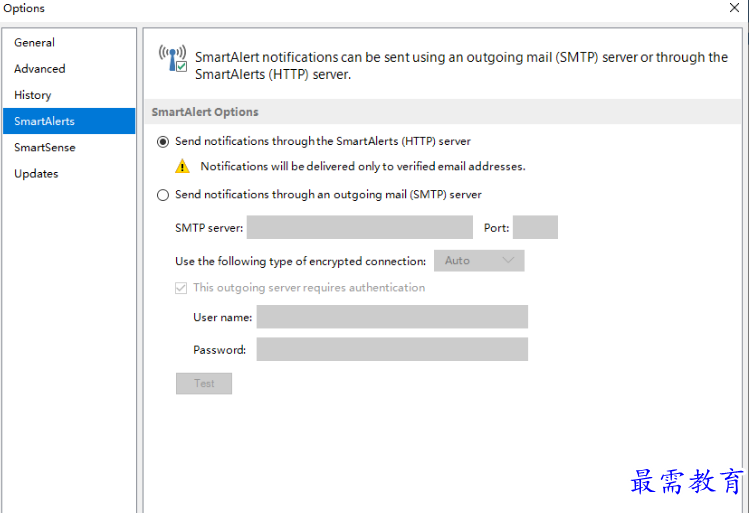Click the SmartAlert antenna icon
This screenshot has height=513, width=752.
point(173,59)
